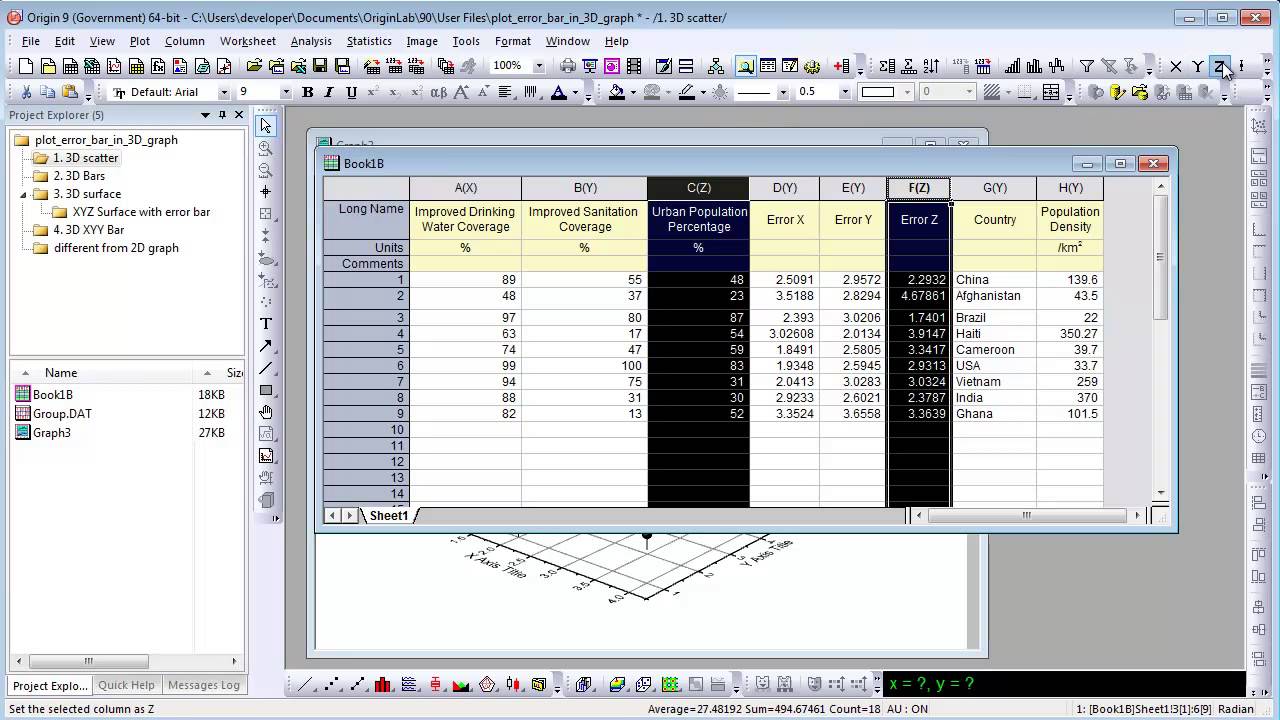Switch to the Messages Log tab
The image size is (1280, 720).
coord(204,685)
